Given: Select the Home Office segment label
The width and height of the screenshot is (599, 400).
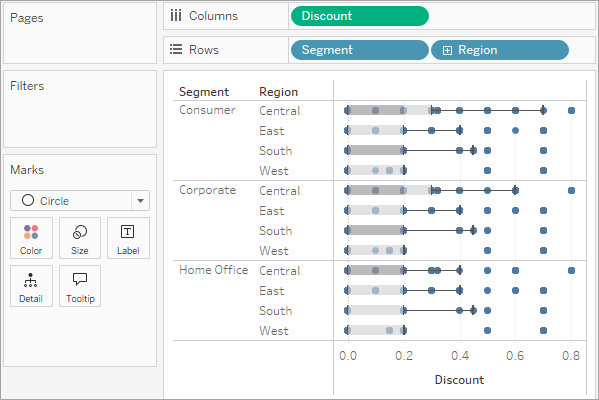Looking at the screenshot, I should point(214,270).
